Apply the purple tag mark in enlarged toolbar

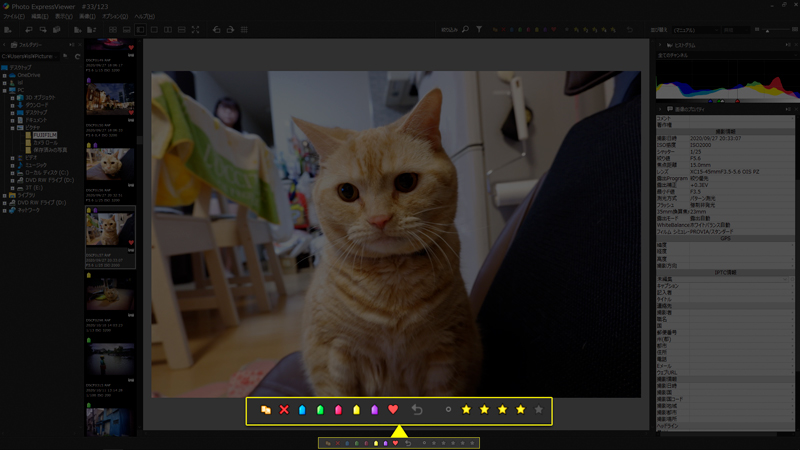click(x=374, y=410)
